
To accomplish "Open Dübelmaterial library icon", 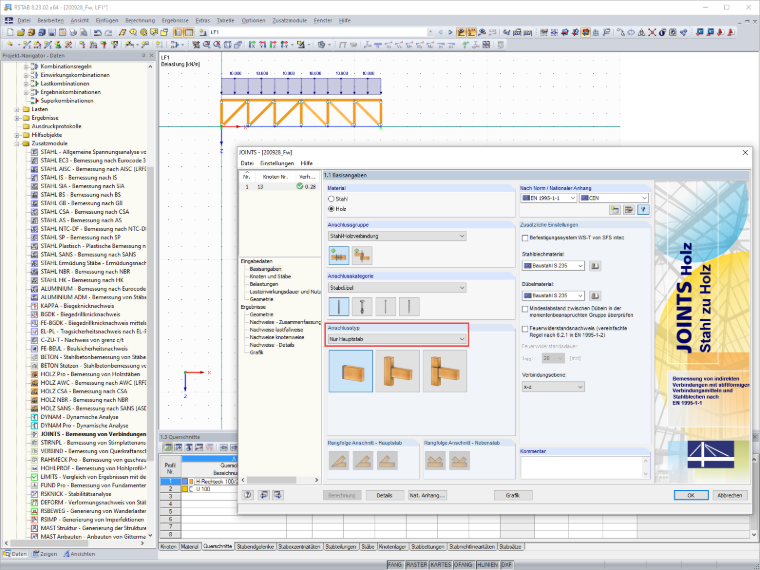I will [x=595, y=295].
